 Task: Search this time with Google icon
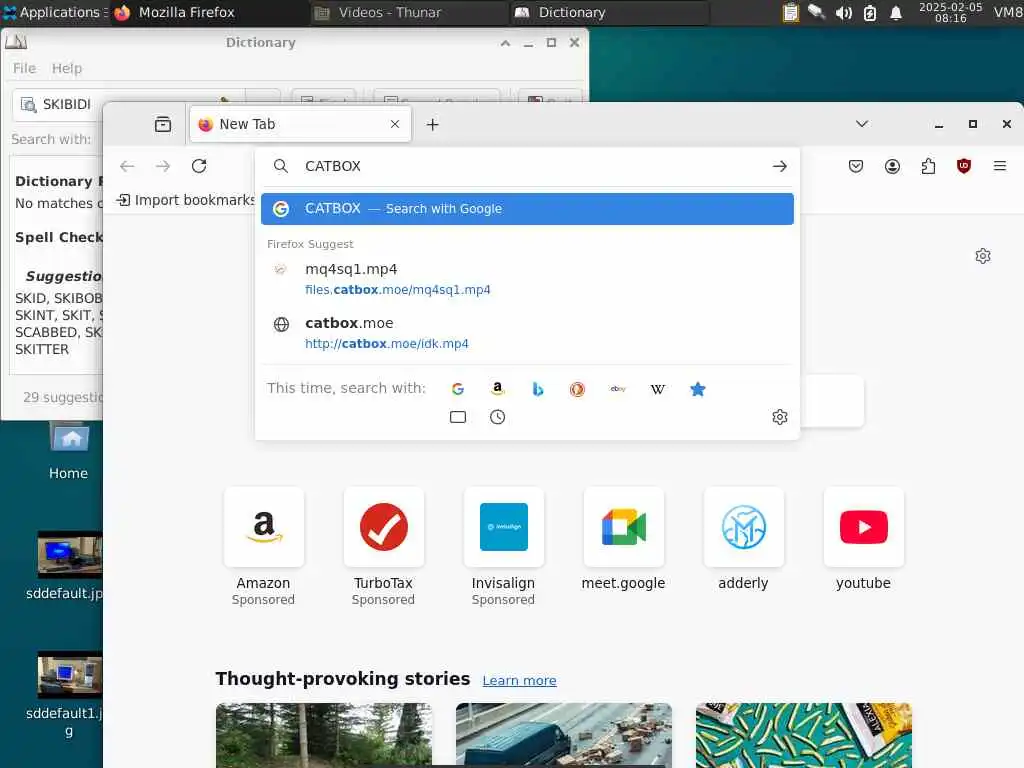tap(458, 389)
